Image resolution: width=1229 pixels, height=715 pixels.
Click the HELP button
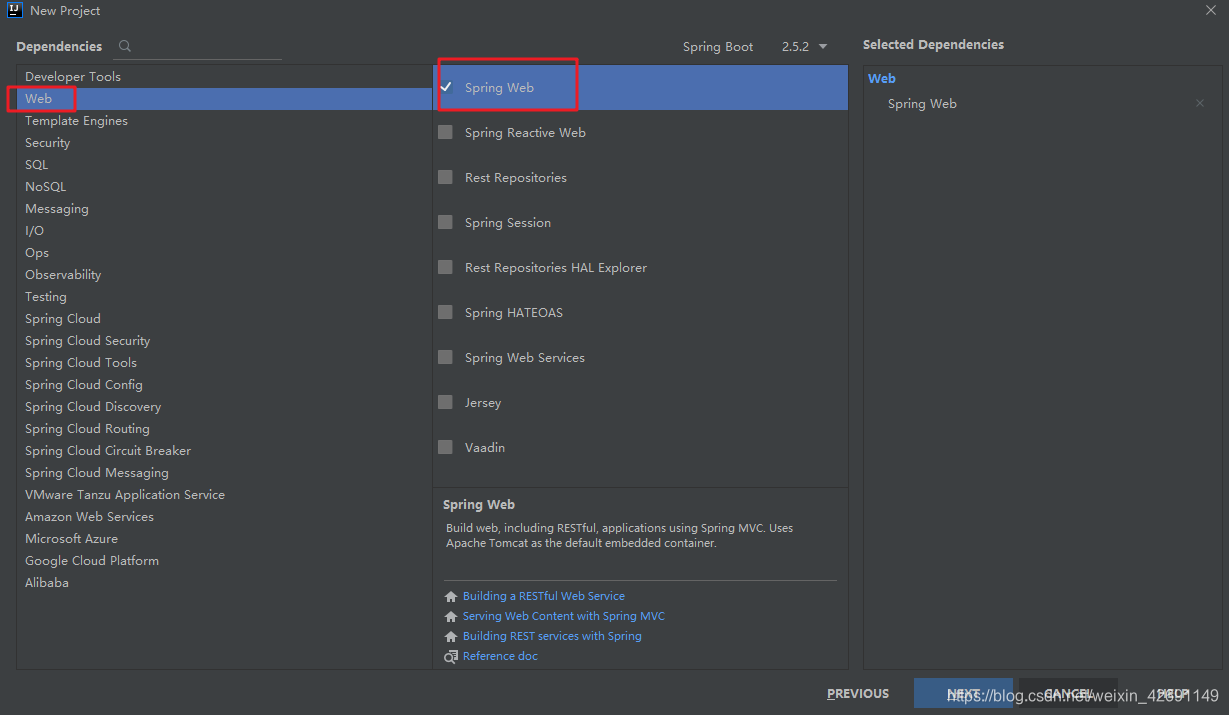point(1173,693)
